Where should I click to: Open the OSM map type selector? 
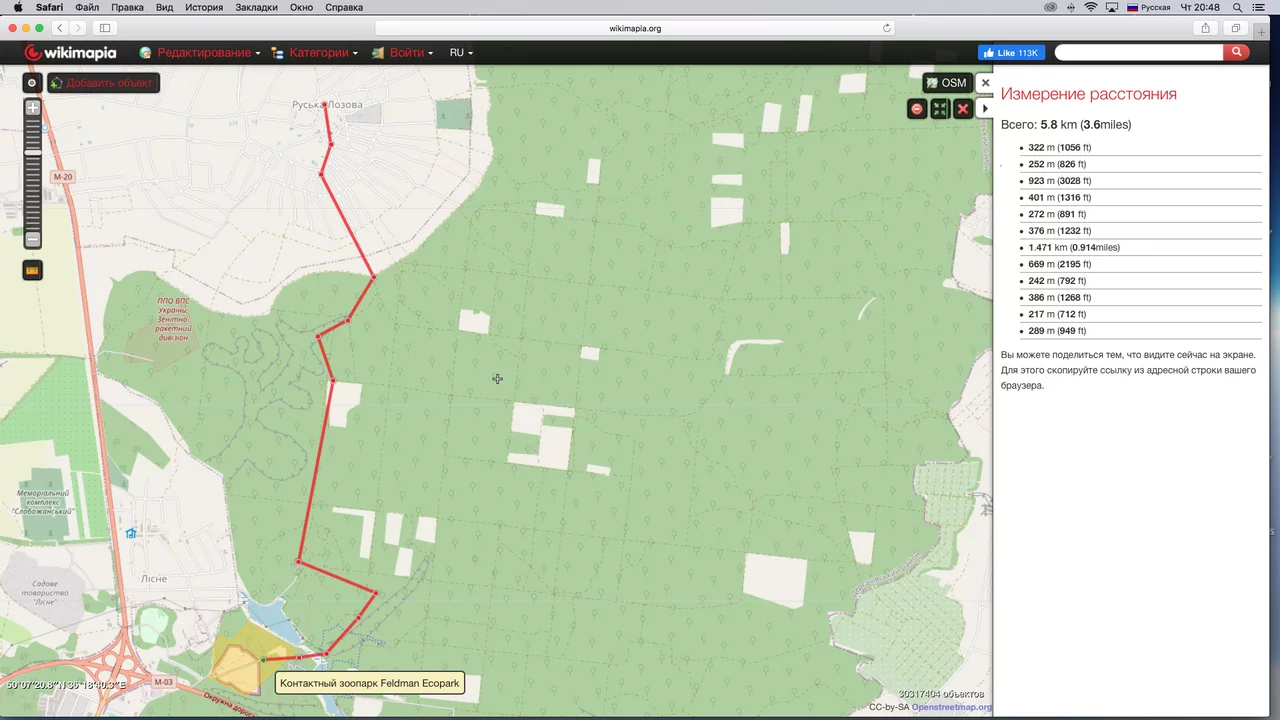click(946, 83)
